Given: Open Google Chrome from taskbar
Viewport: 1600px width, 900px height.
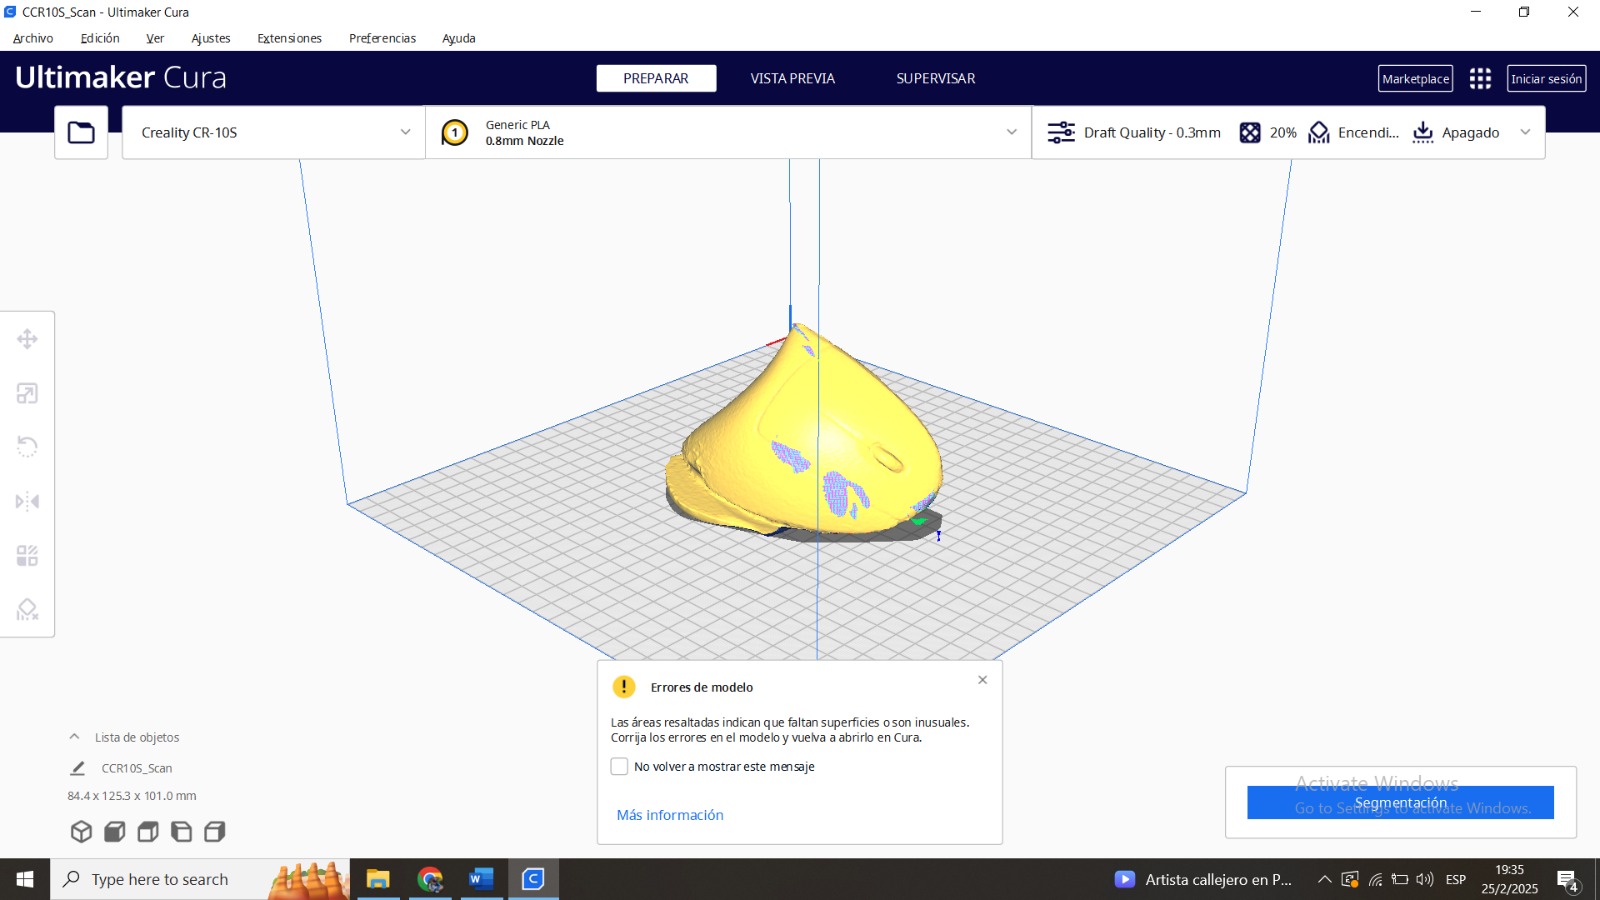Looking at the screenshot, I should tap(430, 879).
